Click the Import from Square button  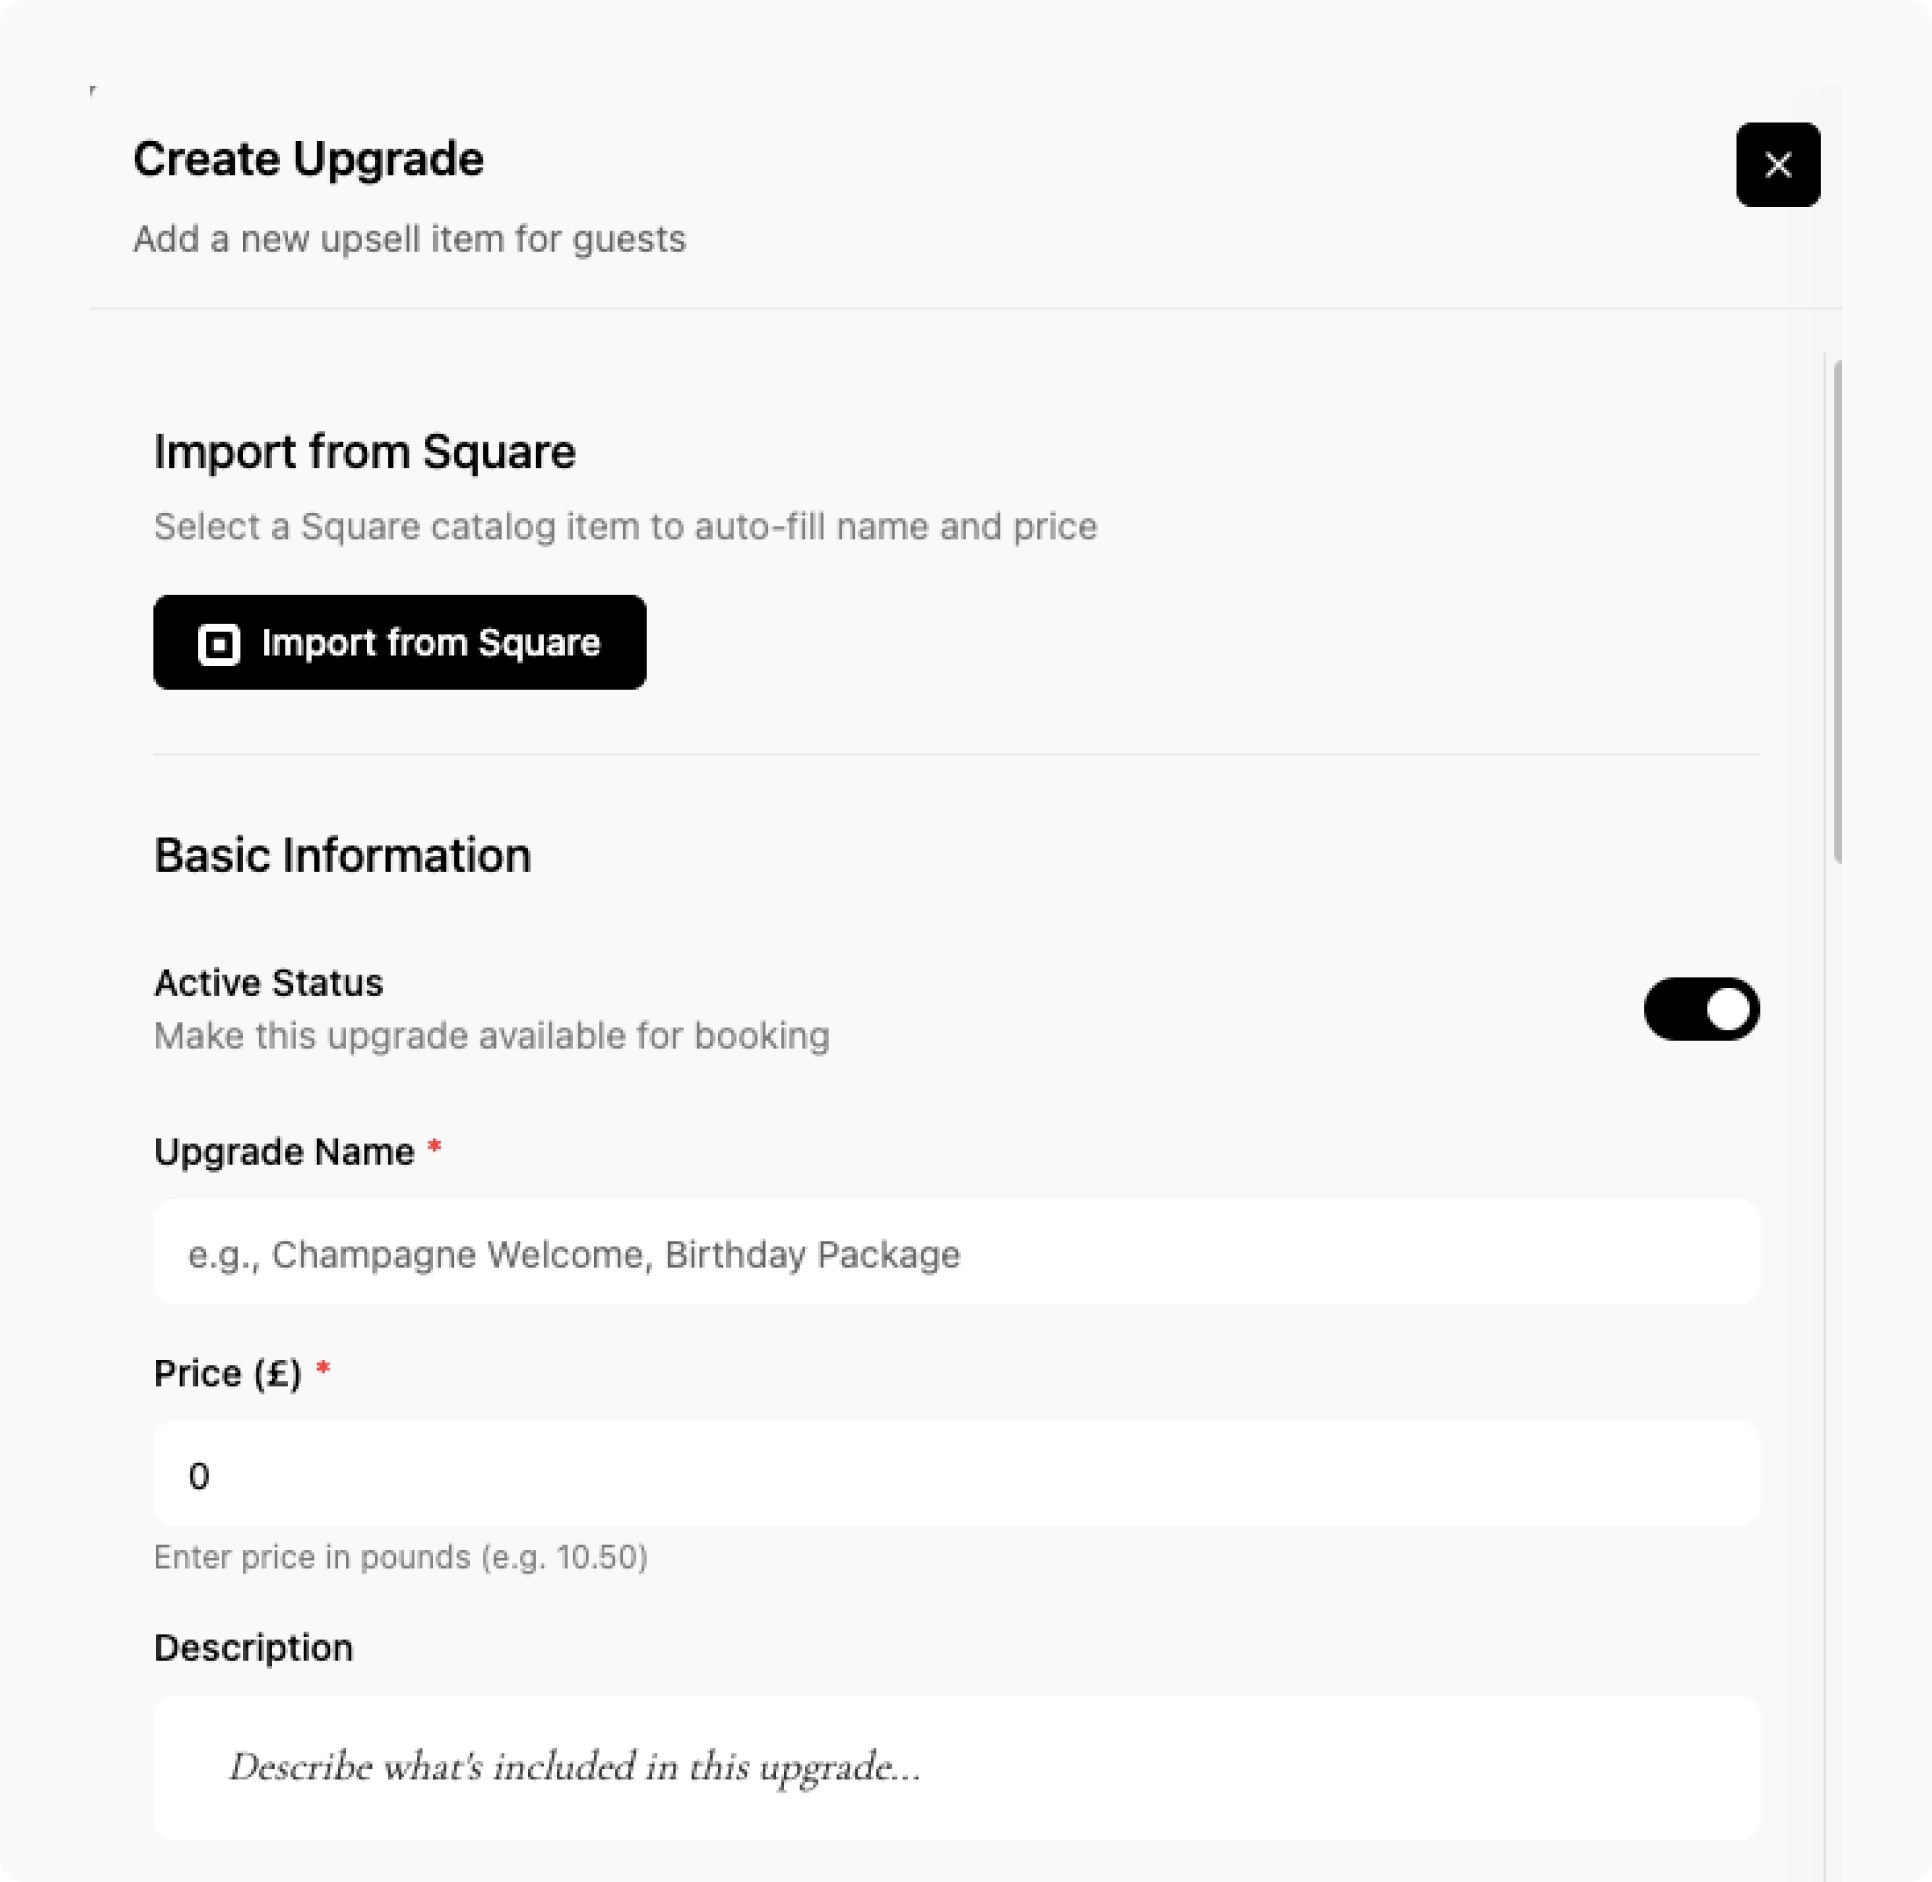tap(399, 642)
